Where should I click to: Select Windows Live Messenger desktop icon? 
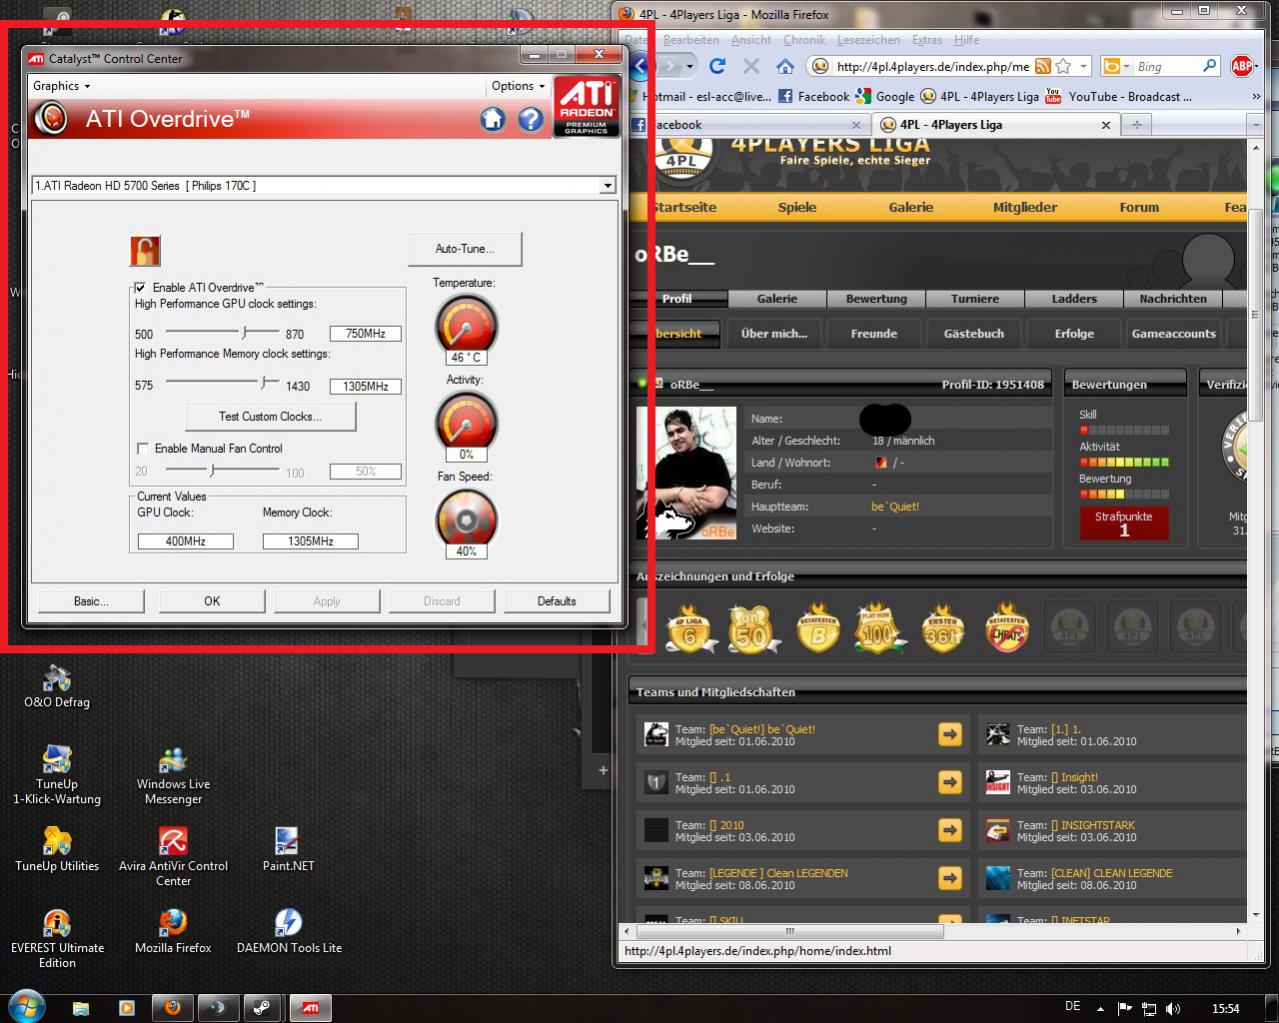[173, 775]
